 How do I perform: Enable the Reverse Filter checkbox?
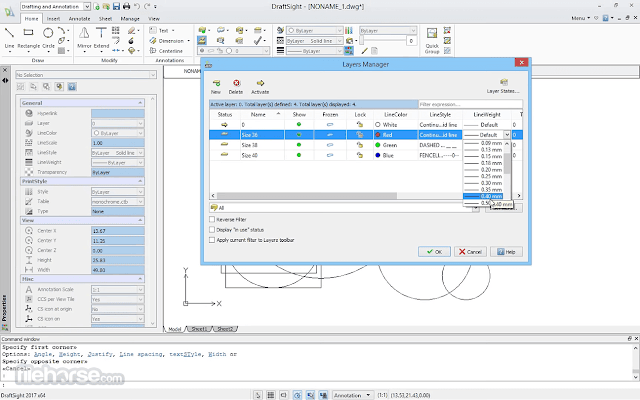(212, 219)
